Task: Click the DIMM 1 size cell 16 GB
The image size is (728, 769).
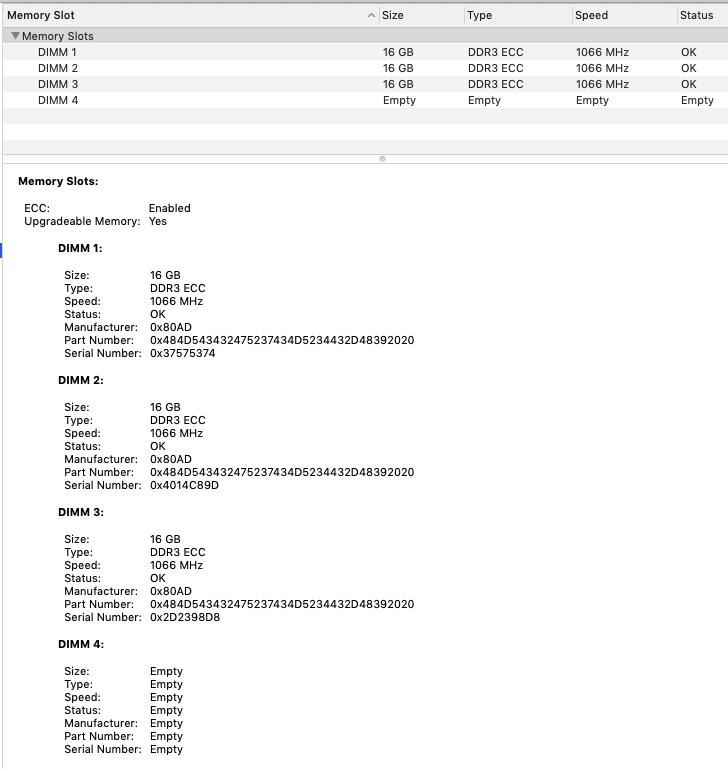Action: [x=398, y=52]
